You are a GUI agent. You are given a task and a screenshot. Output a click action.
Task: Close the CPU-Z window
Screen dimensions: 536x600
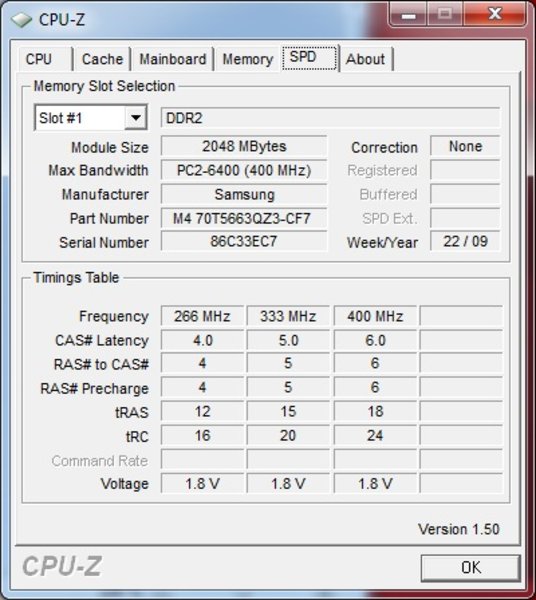point(495,15)
